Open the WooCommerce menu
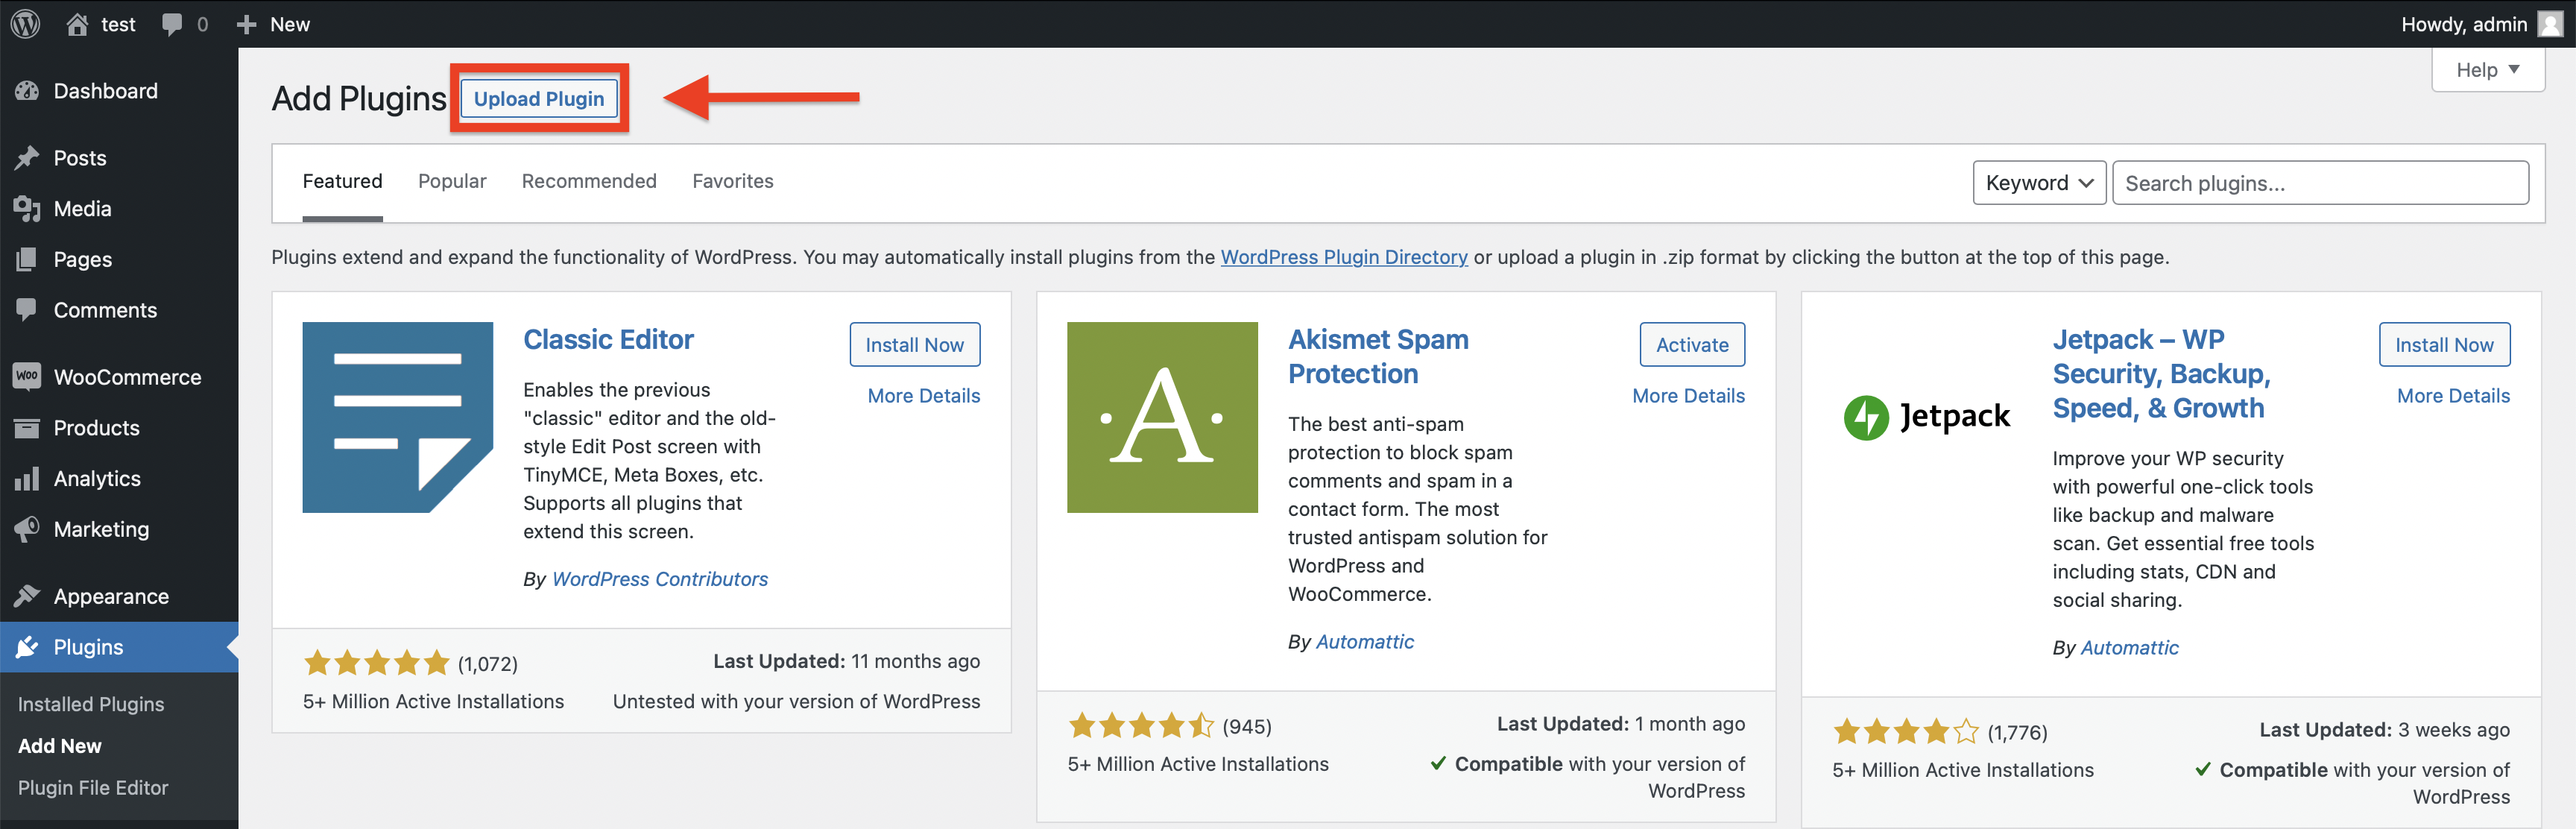Screen dimensions: 2576x829 pyautogui.click(x=119, y=377)
